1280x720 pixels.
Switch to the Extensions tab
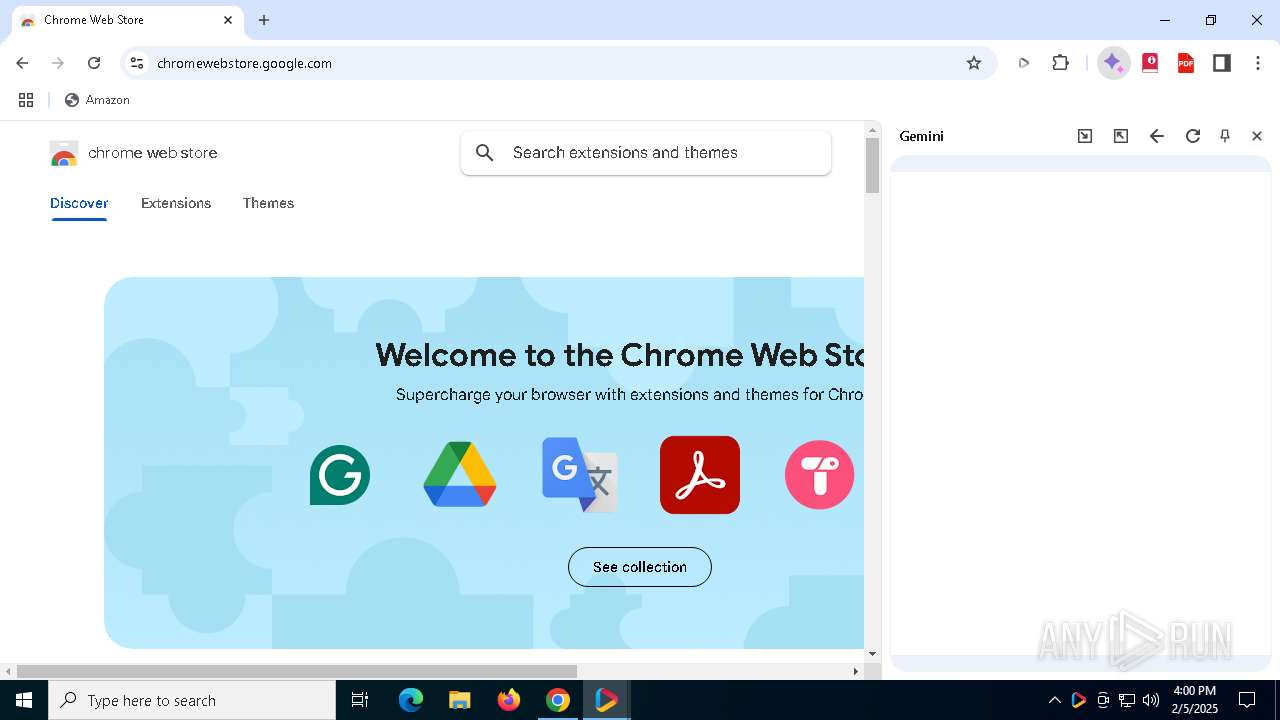coord(176,203)
